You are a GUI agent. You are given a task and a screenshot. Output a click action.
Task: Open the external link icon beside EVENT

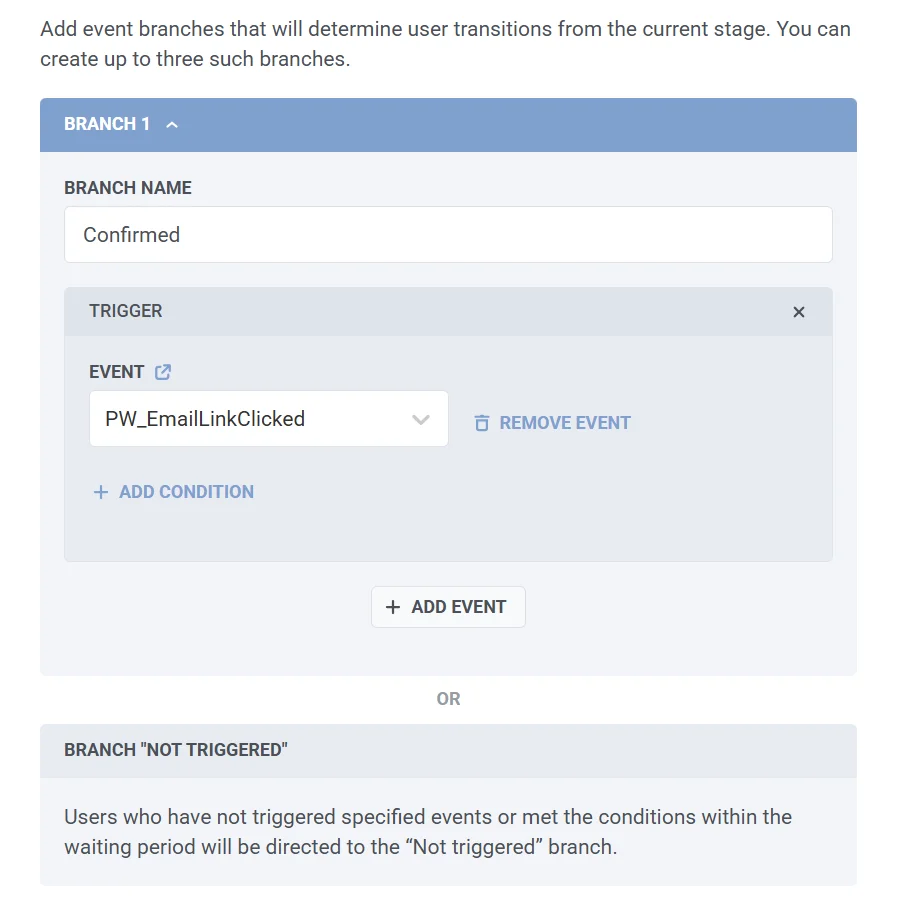coord(163,372)
